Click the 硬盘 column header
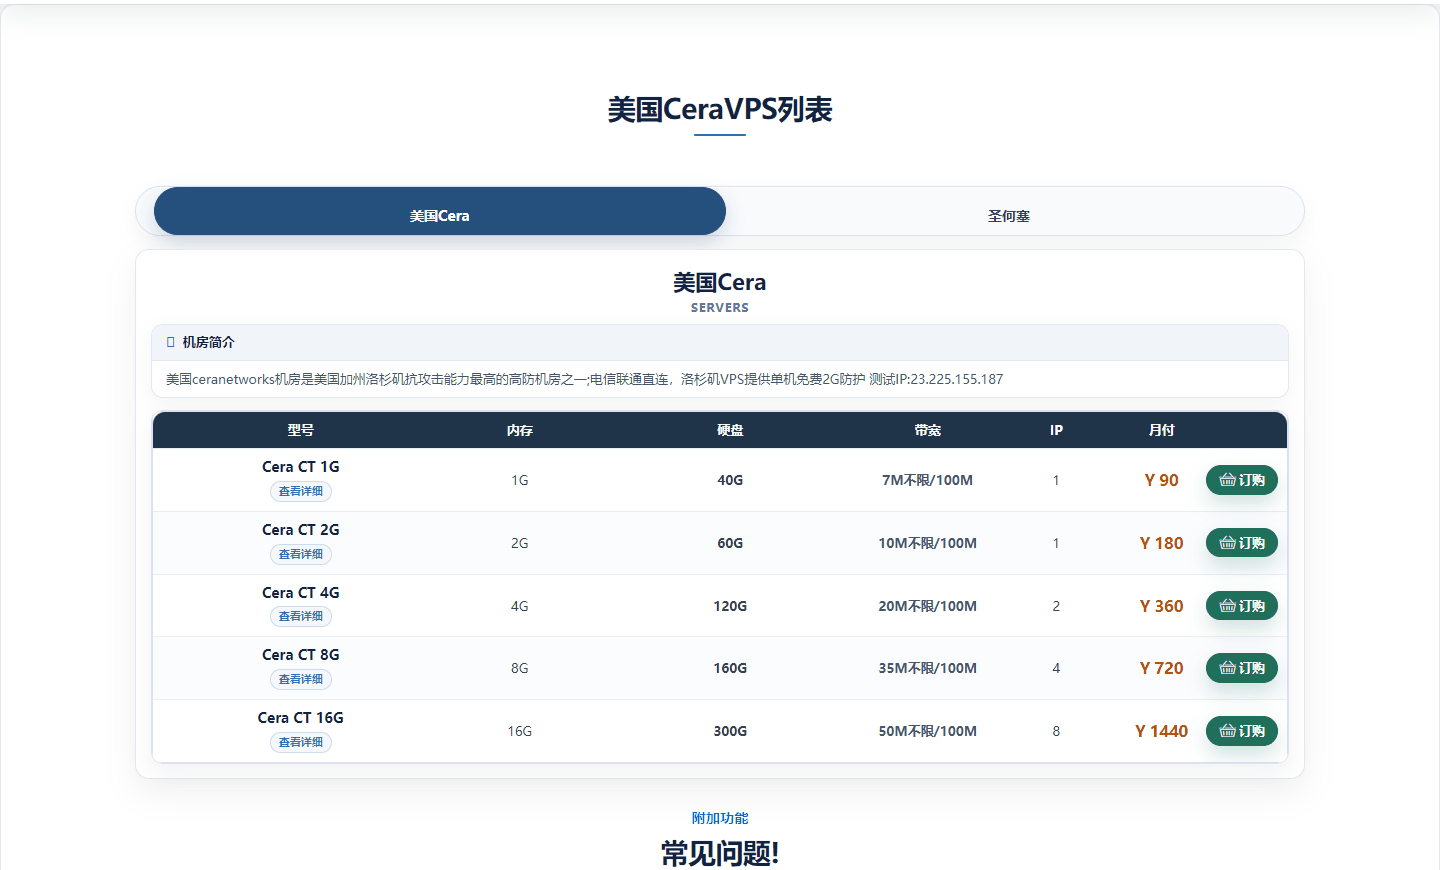 coord(730,430)
